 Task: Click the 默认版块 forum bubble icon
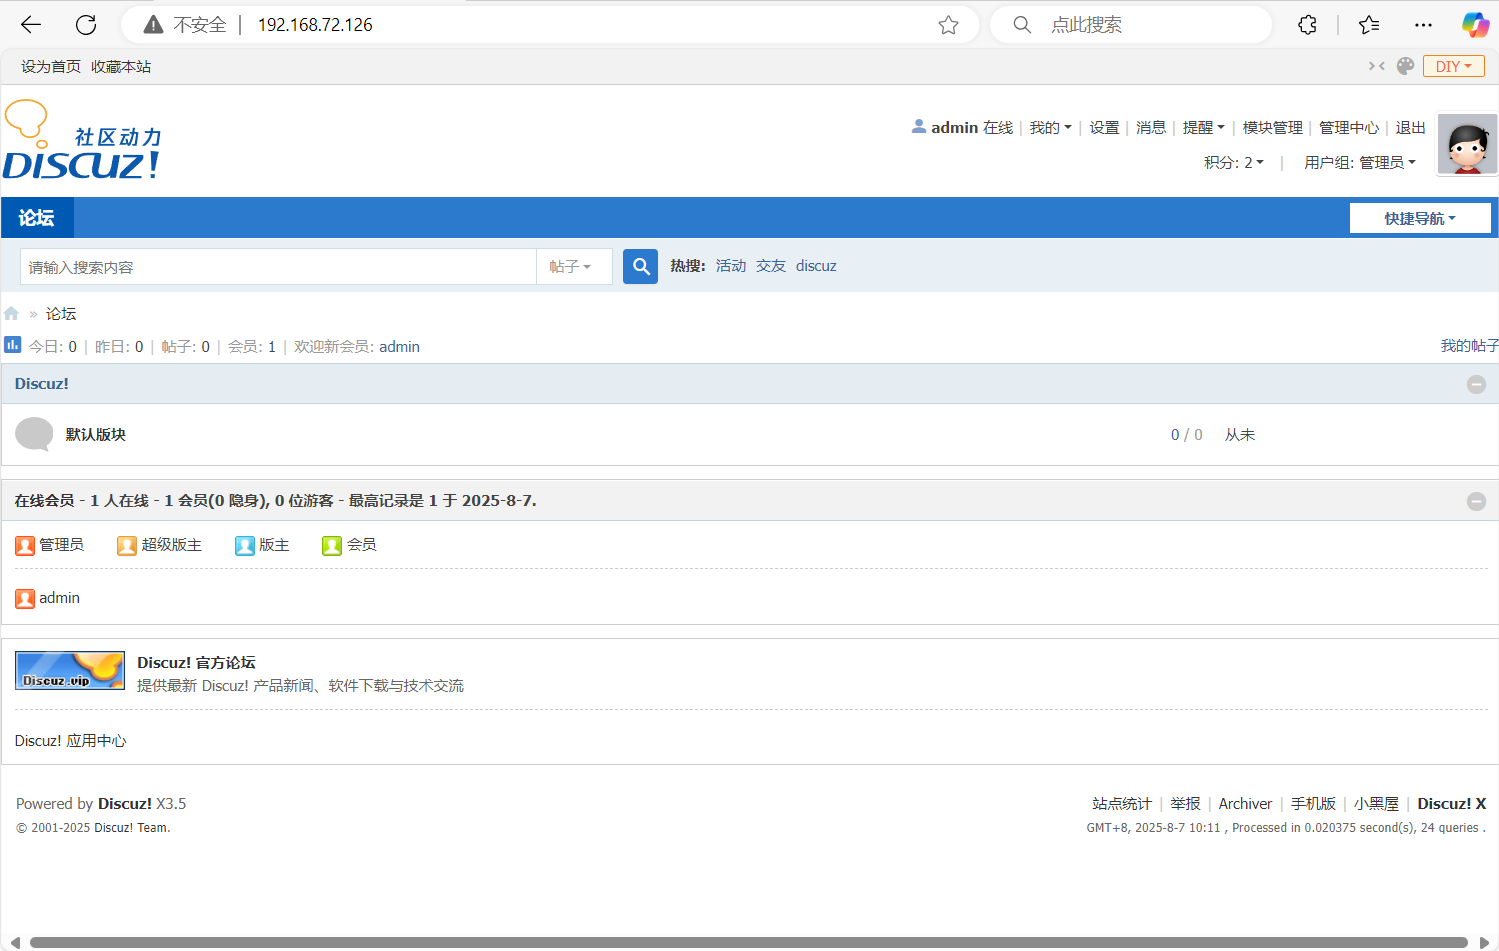(34, 434)
